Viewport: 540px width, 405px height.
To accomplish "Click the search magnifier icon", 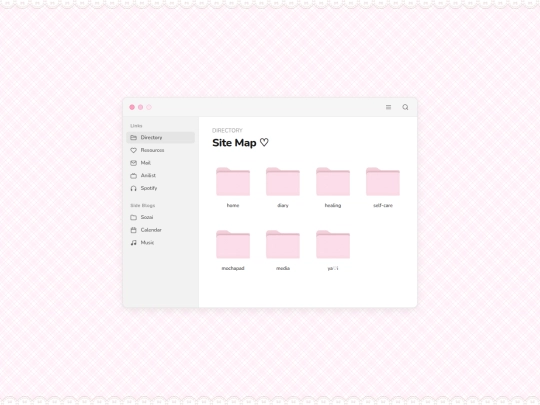I will [405, 107].
